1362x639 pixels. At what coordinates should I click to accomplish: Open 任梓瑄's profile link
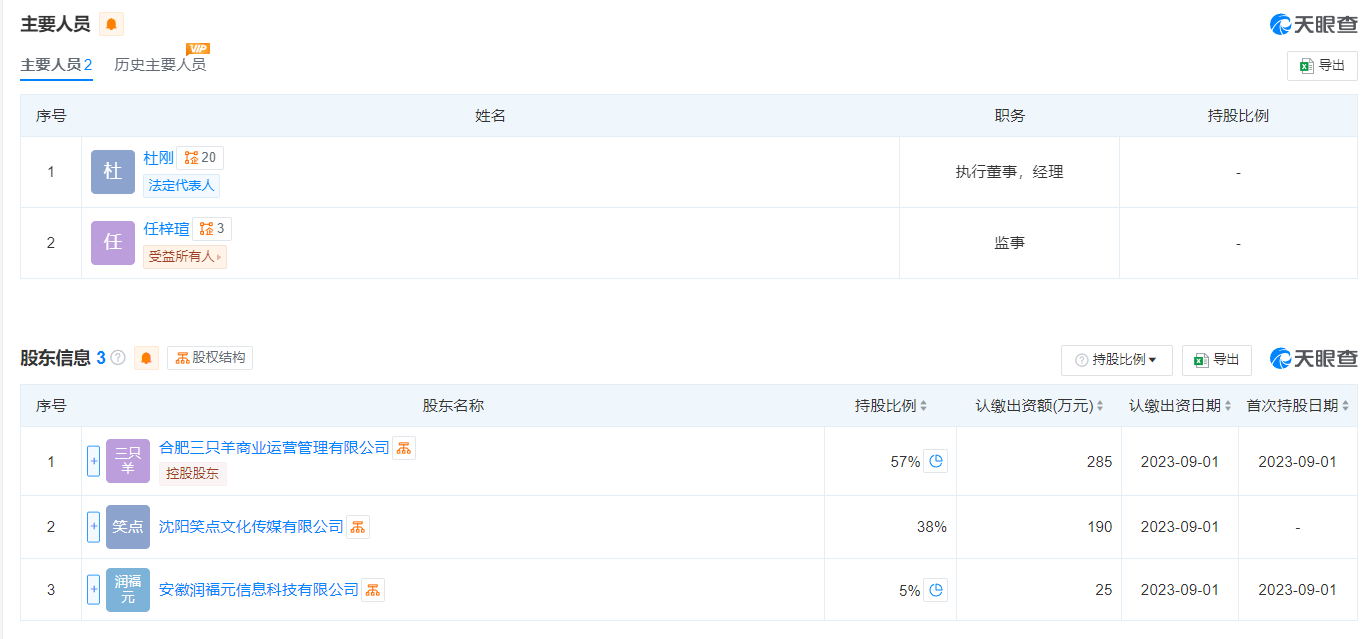[x=166, y=229]
